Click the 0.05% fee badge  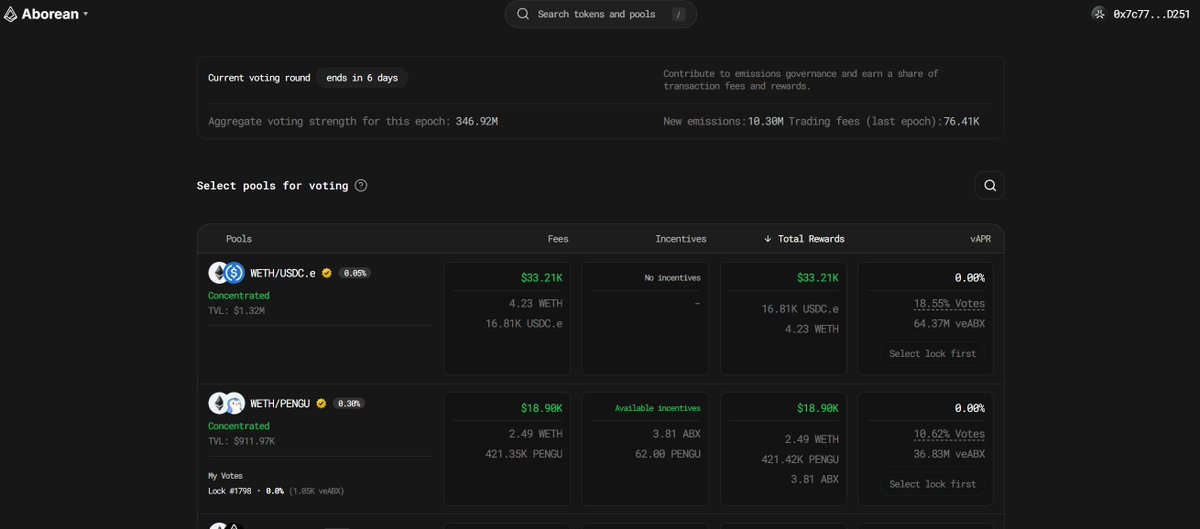point(354,273)
